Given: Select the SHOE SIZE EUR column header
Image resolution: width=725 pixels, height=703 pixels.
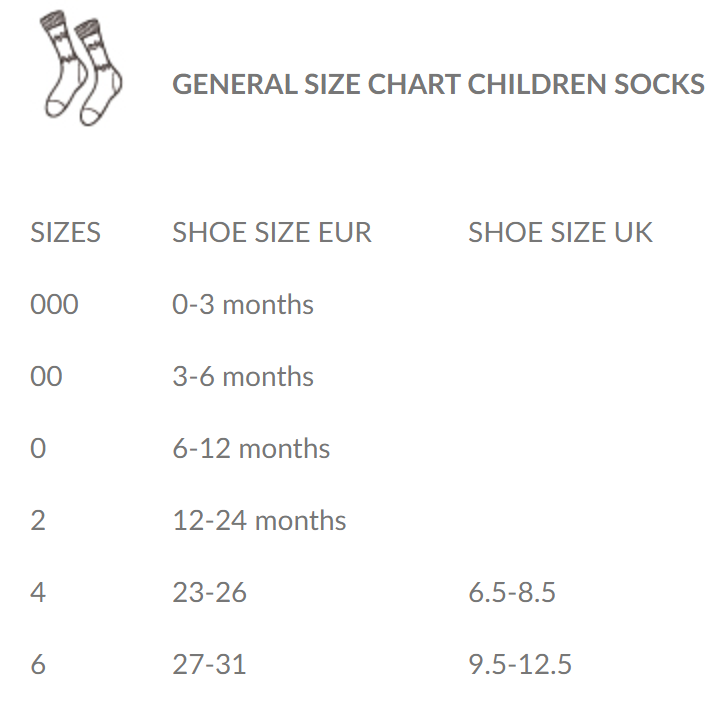Looking at the screenshot, I should (272, 232).
